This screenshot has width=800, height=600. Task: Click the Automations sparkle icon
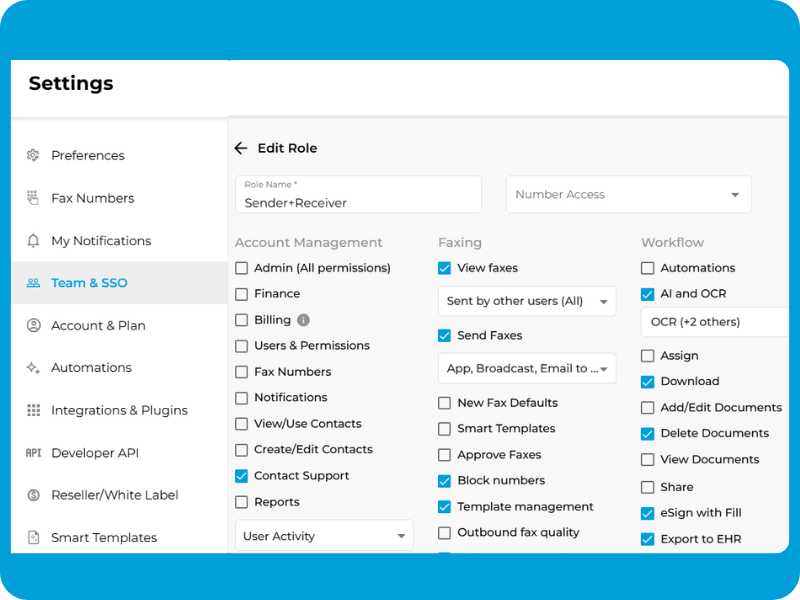pos(33,367)
